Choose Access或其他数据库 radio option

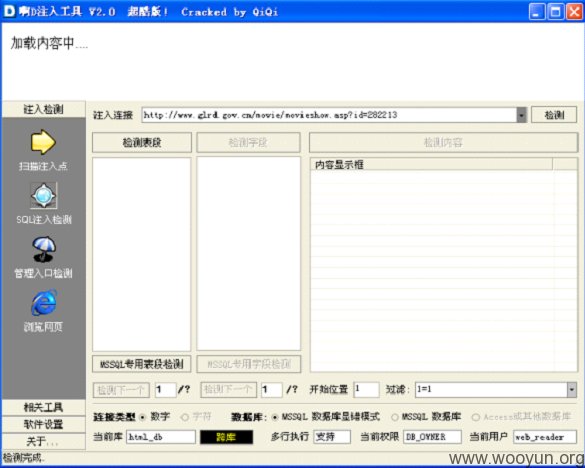coord(476,417)
